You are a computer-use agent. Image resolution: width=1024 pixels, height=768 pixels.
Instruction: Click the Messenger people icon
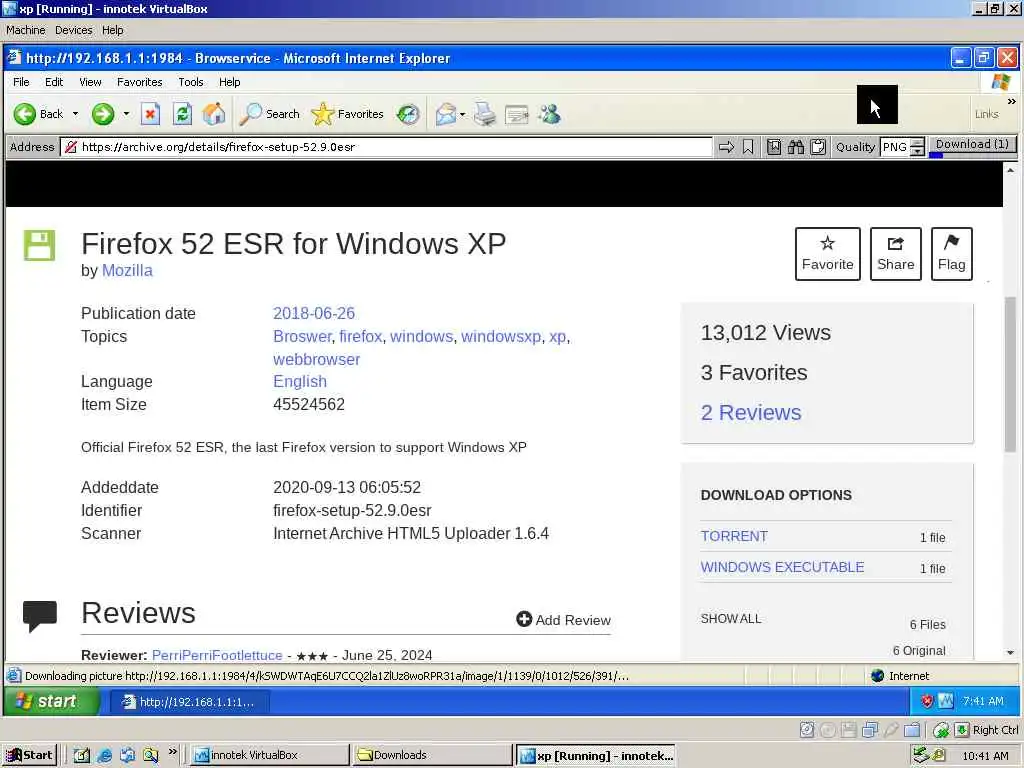point(549,114)
